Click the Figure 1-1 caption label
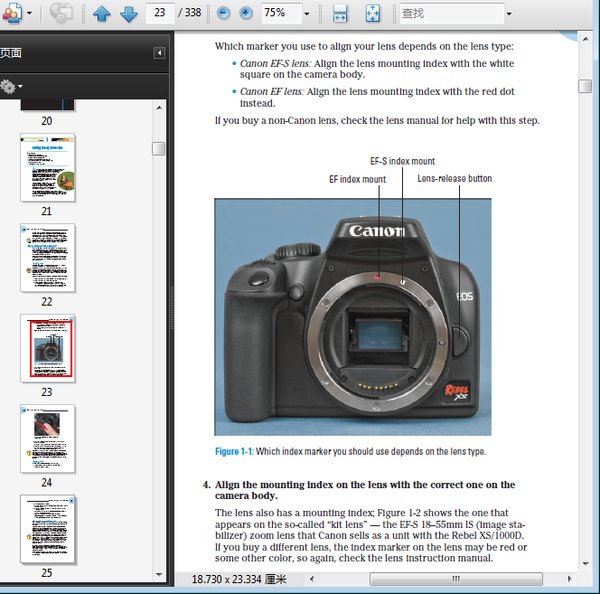The height and width of the screenshot is (594, 600). point(234,451)
